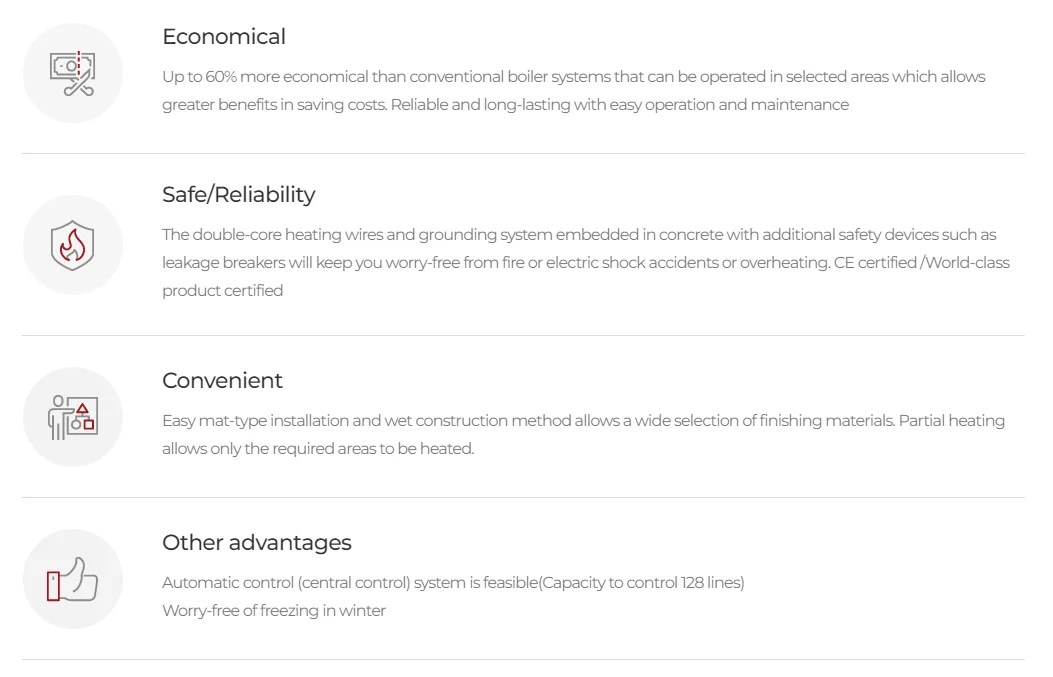Click "allows only the required areas" line
Screen dimensions: 1053x677
click(318, 449)
